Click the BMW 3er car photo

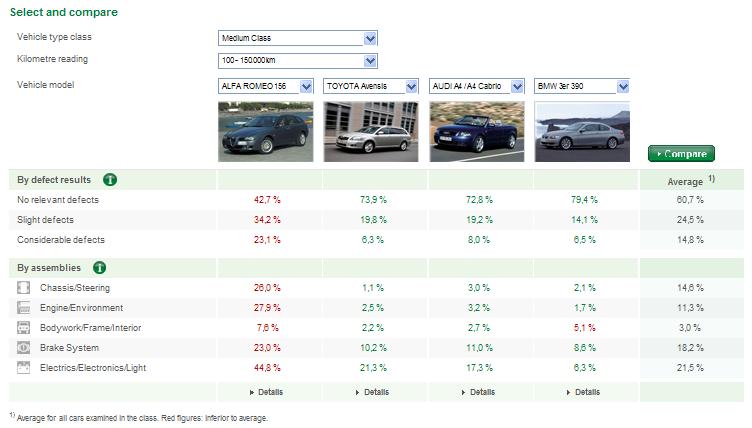582,131
